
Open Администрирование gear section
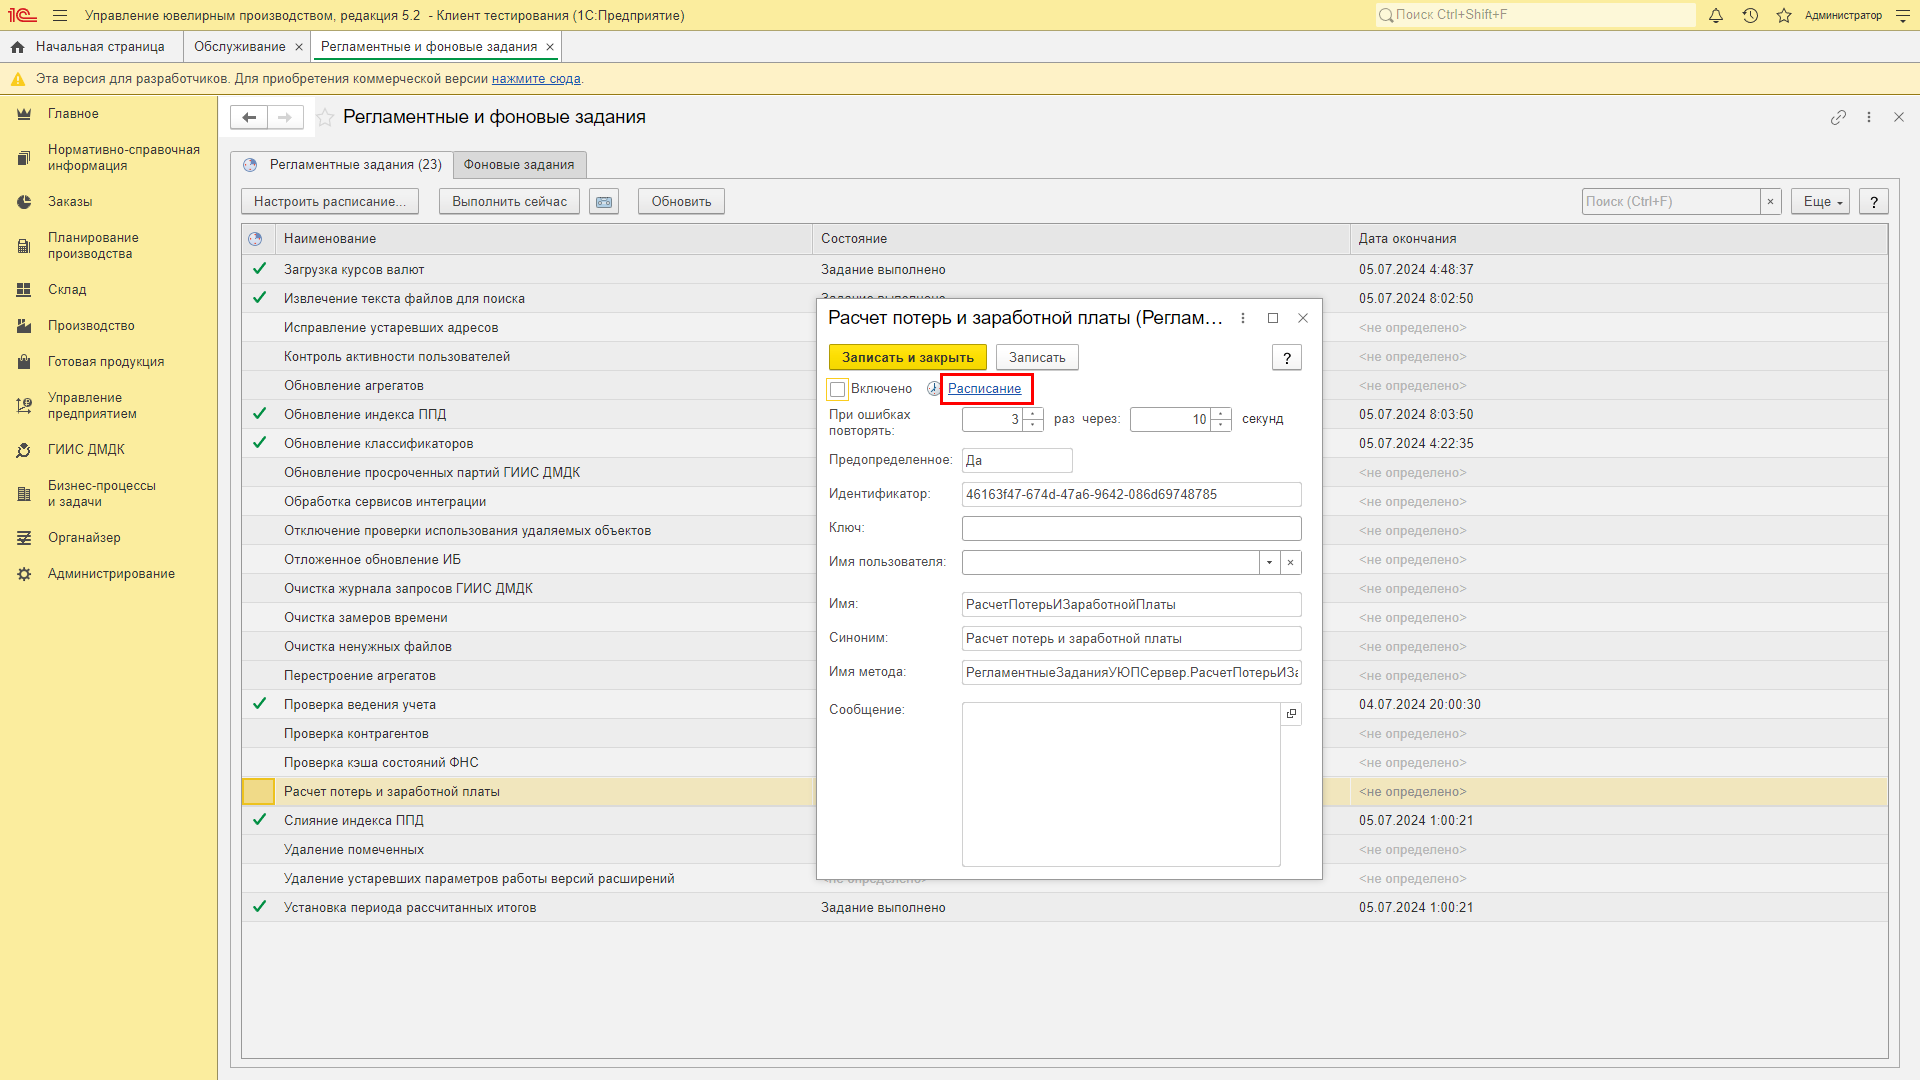coord(24,574)
